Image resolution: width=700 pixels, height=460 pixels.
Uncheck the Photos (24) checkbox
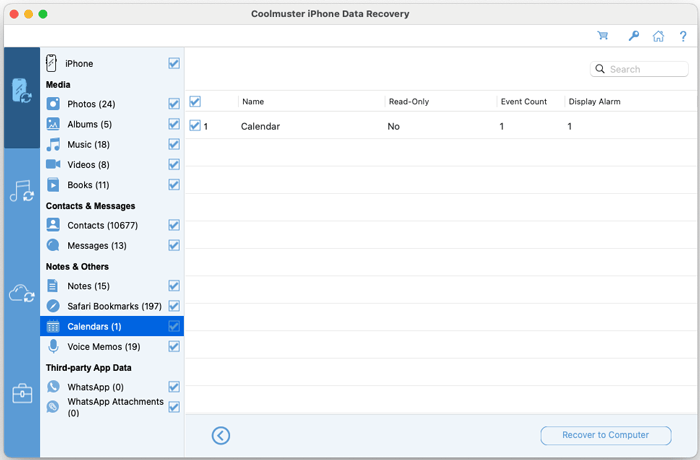pyautogui.click(x=174, y=104)
